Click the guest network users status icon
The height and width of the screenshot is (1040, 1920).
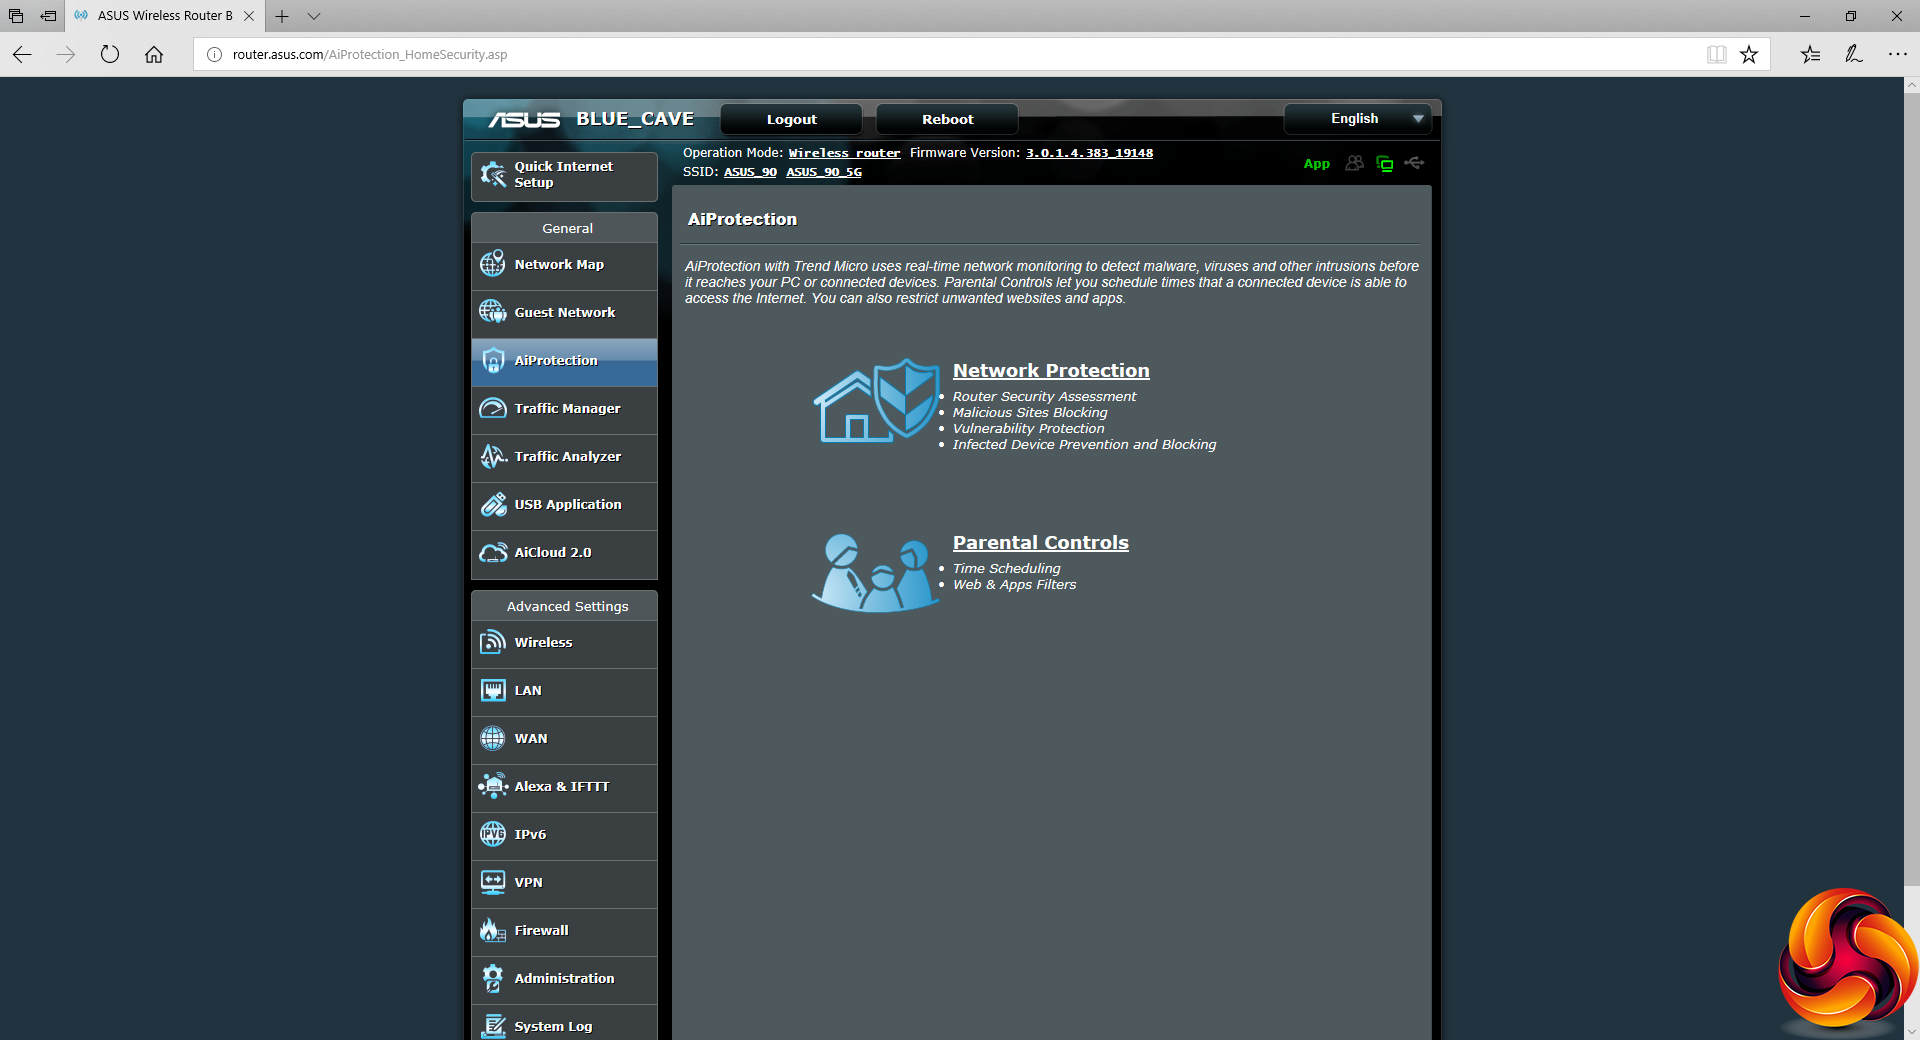(1354, 163)
